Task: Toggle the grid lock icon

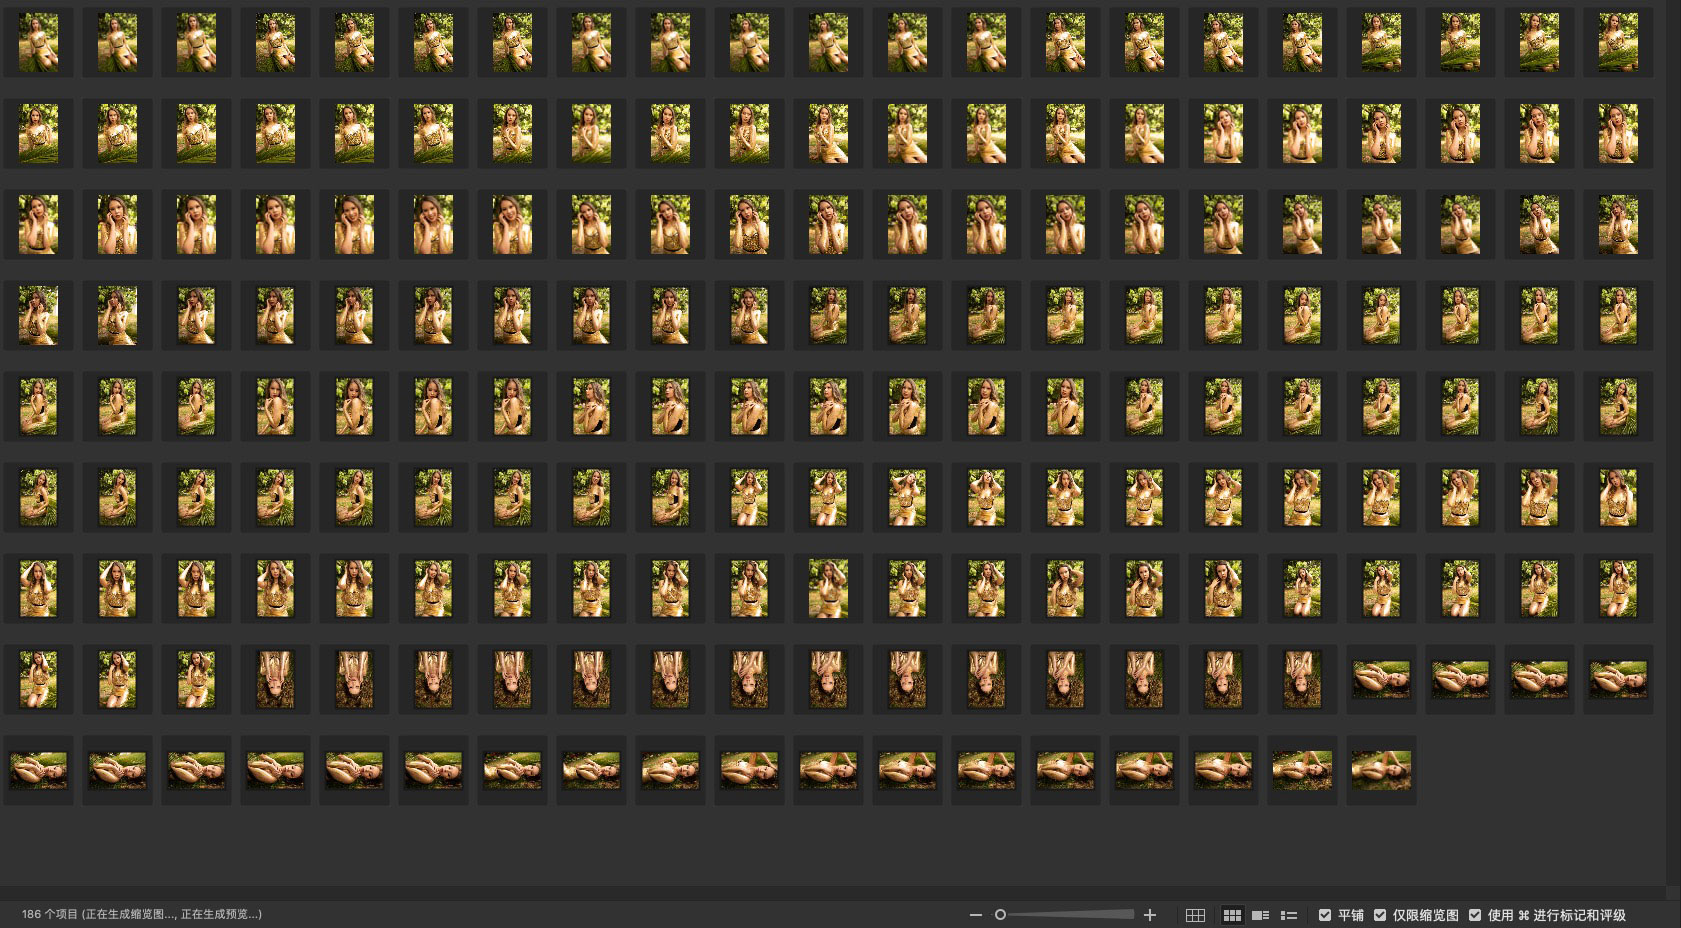Action: (x=1195, y=915)
